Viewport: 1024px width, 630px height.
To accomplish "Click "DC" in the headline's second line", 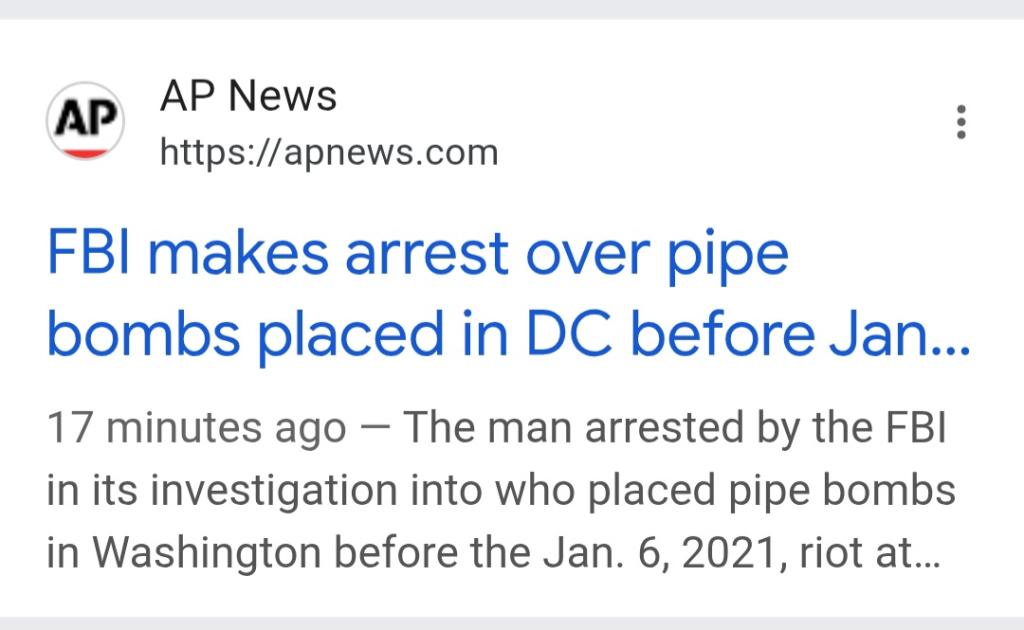I will coord(563,338).
